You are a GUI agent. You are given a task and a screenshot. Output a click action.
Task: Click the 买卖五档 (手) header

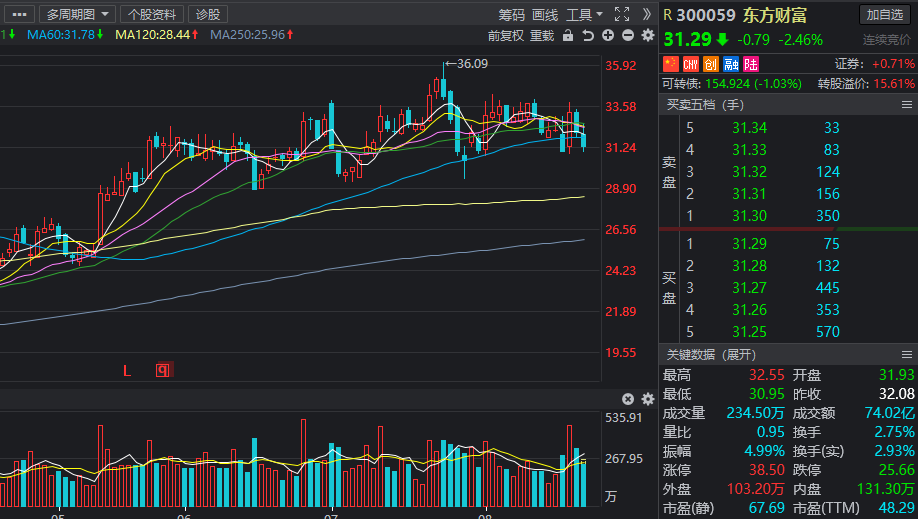pos(705,105)
